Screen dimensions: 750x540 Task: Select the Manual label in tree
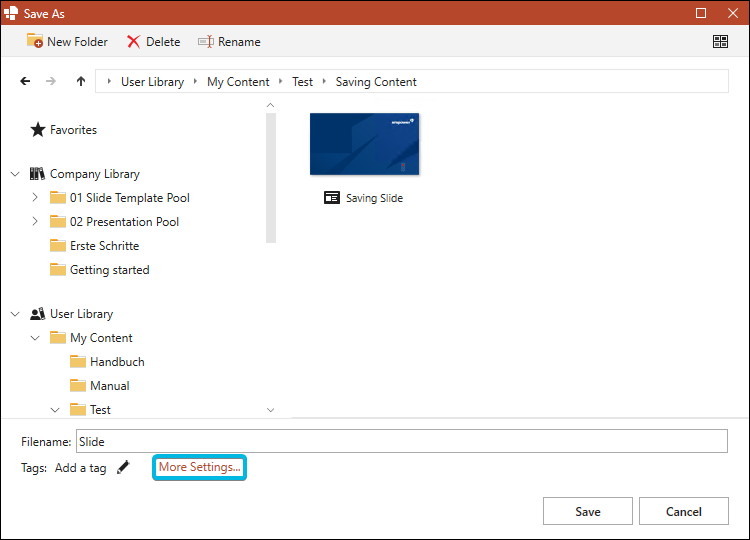(110, 386)
